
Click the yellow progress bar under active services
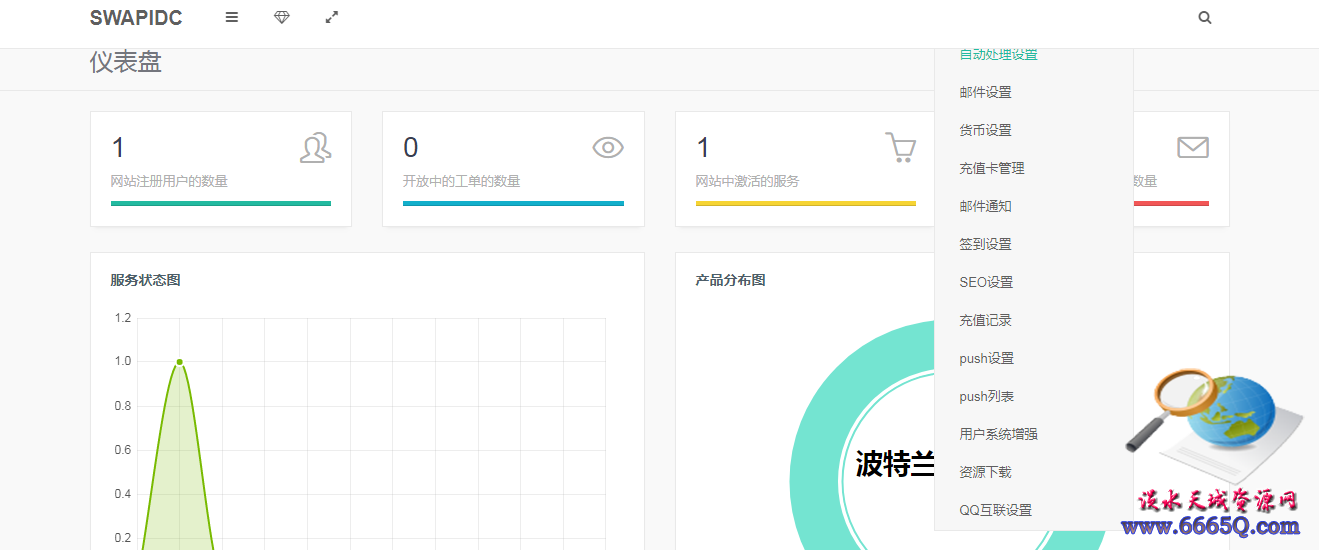(806, 203)
